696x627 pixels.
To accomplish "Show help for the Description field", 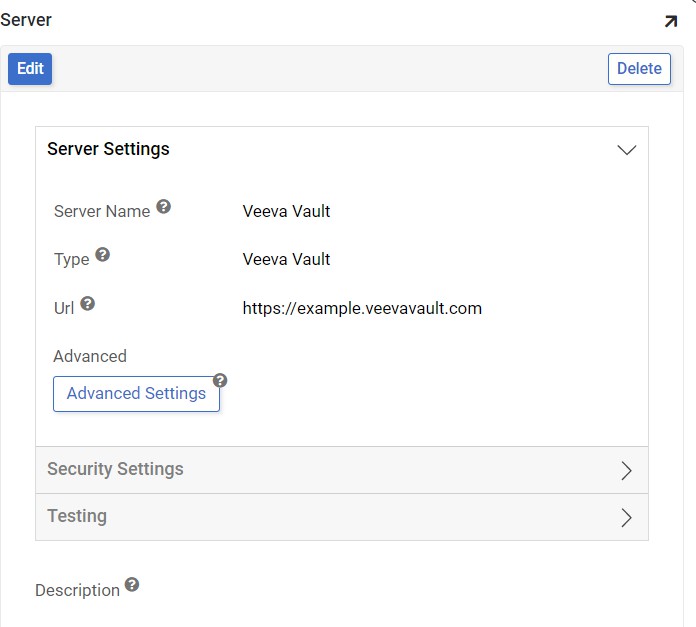I will 132,586.
